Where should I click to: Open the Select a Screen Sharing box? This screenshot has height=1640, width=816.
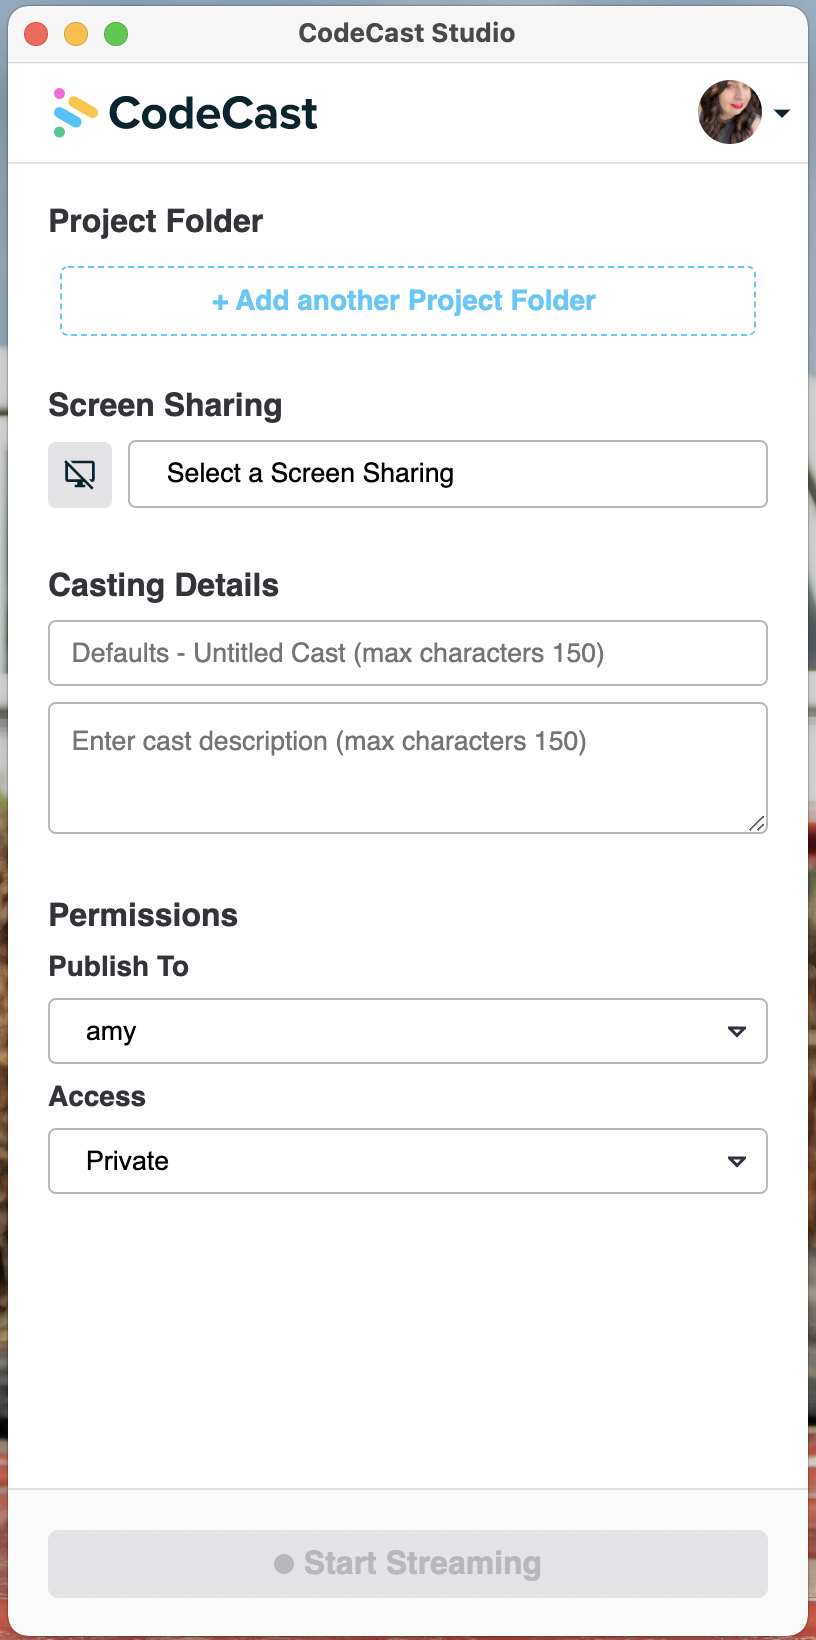point(448,474)
